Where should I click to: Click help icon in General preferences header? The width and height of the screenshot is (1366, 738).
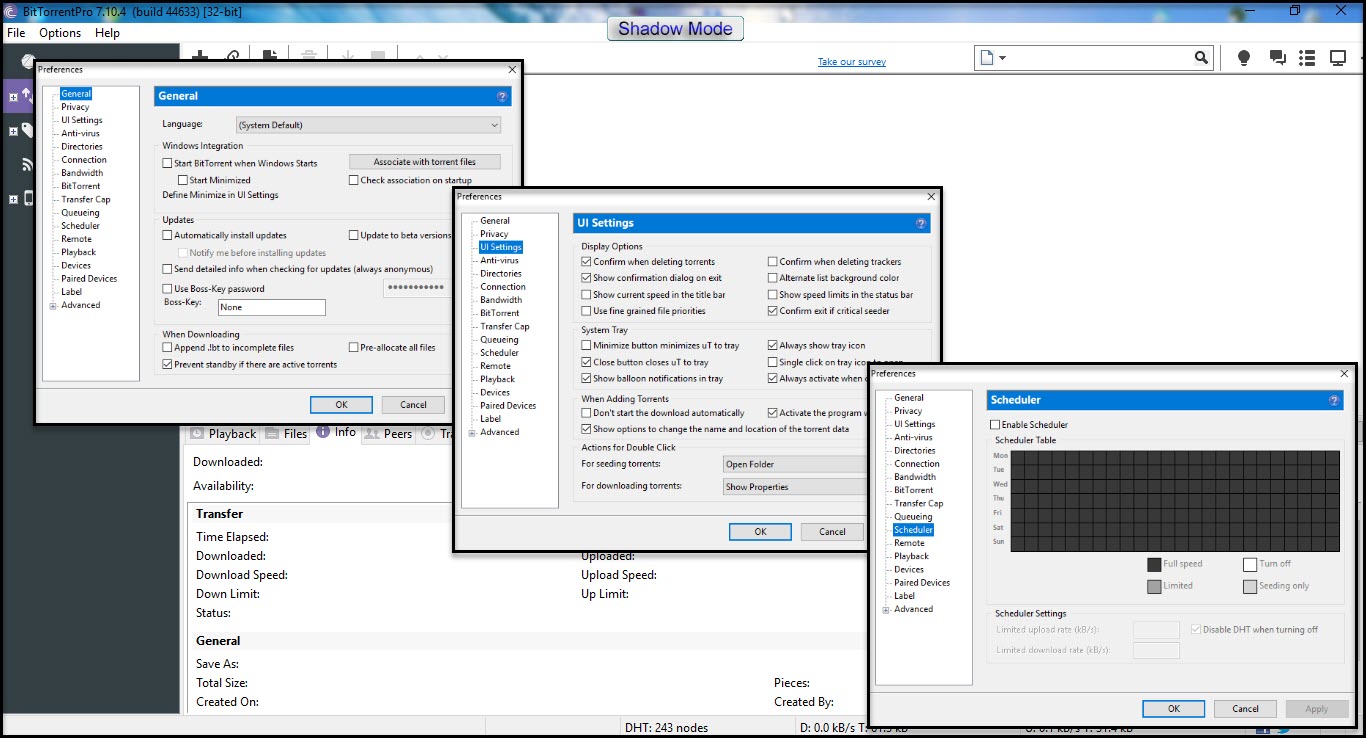pos(502,96)
